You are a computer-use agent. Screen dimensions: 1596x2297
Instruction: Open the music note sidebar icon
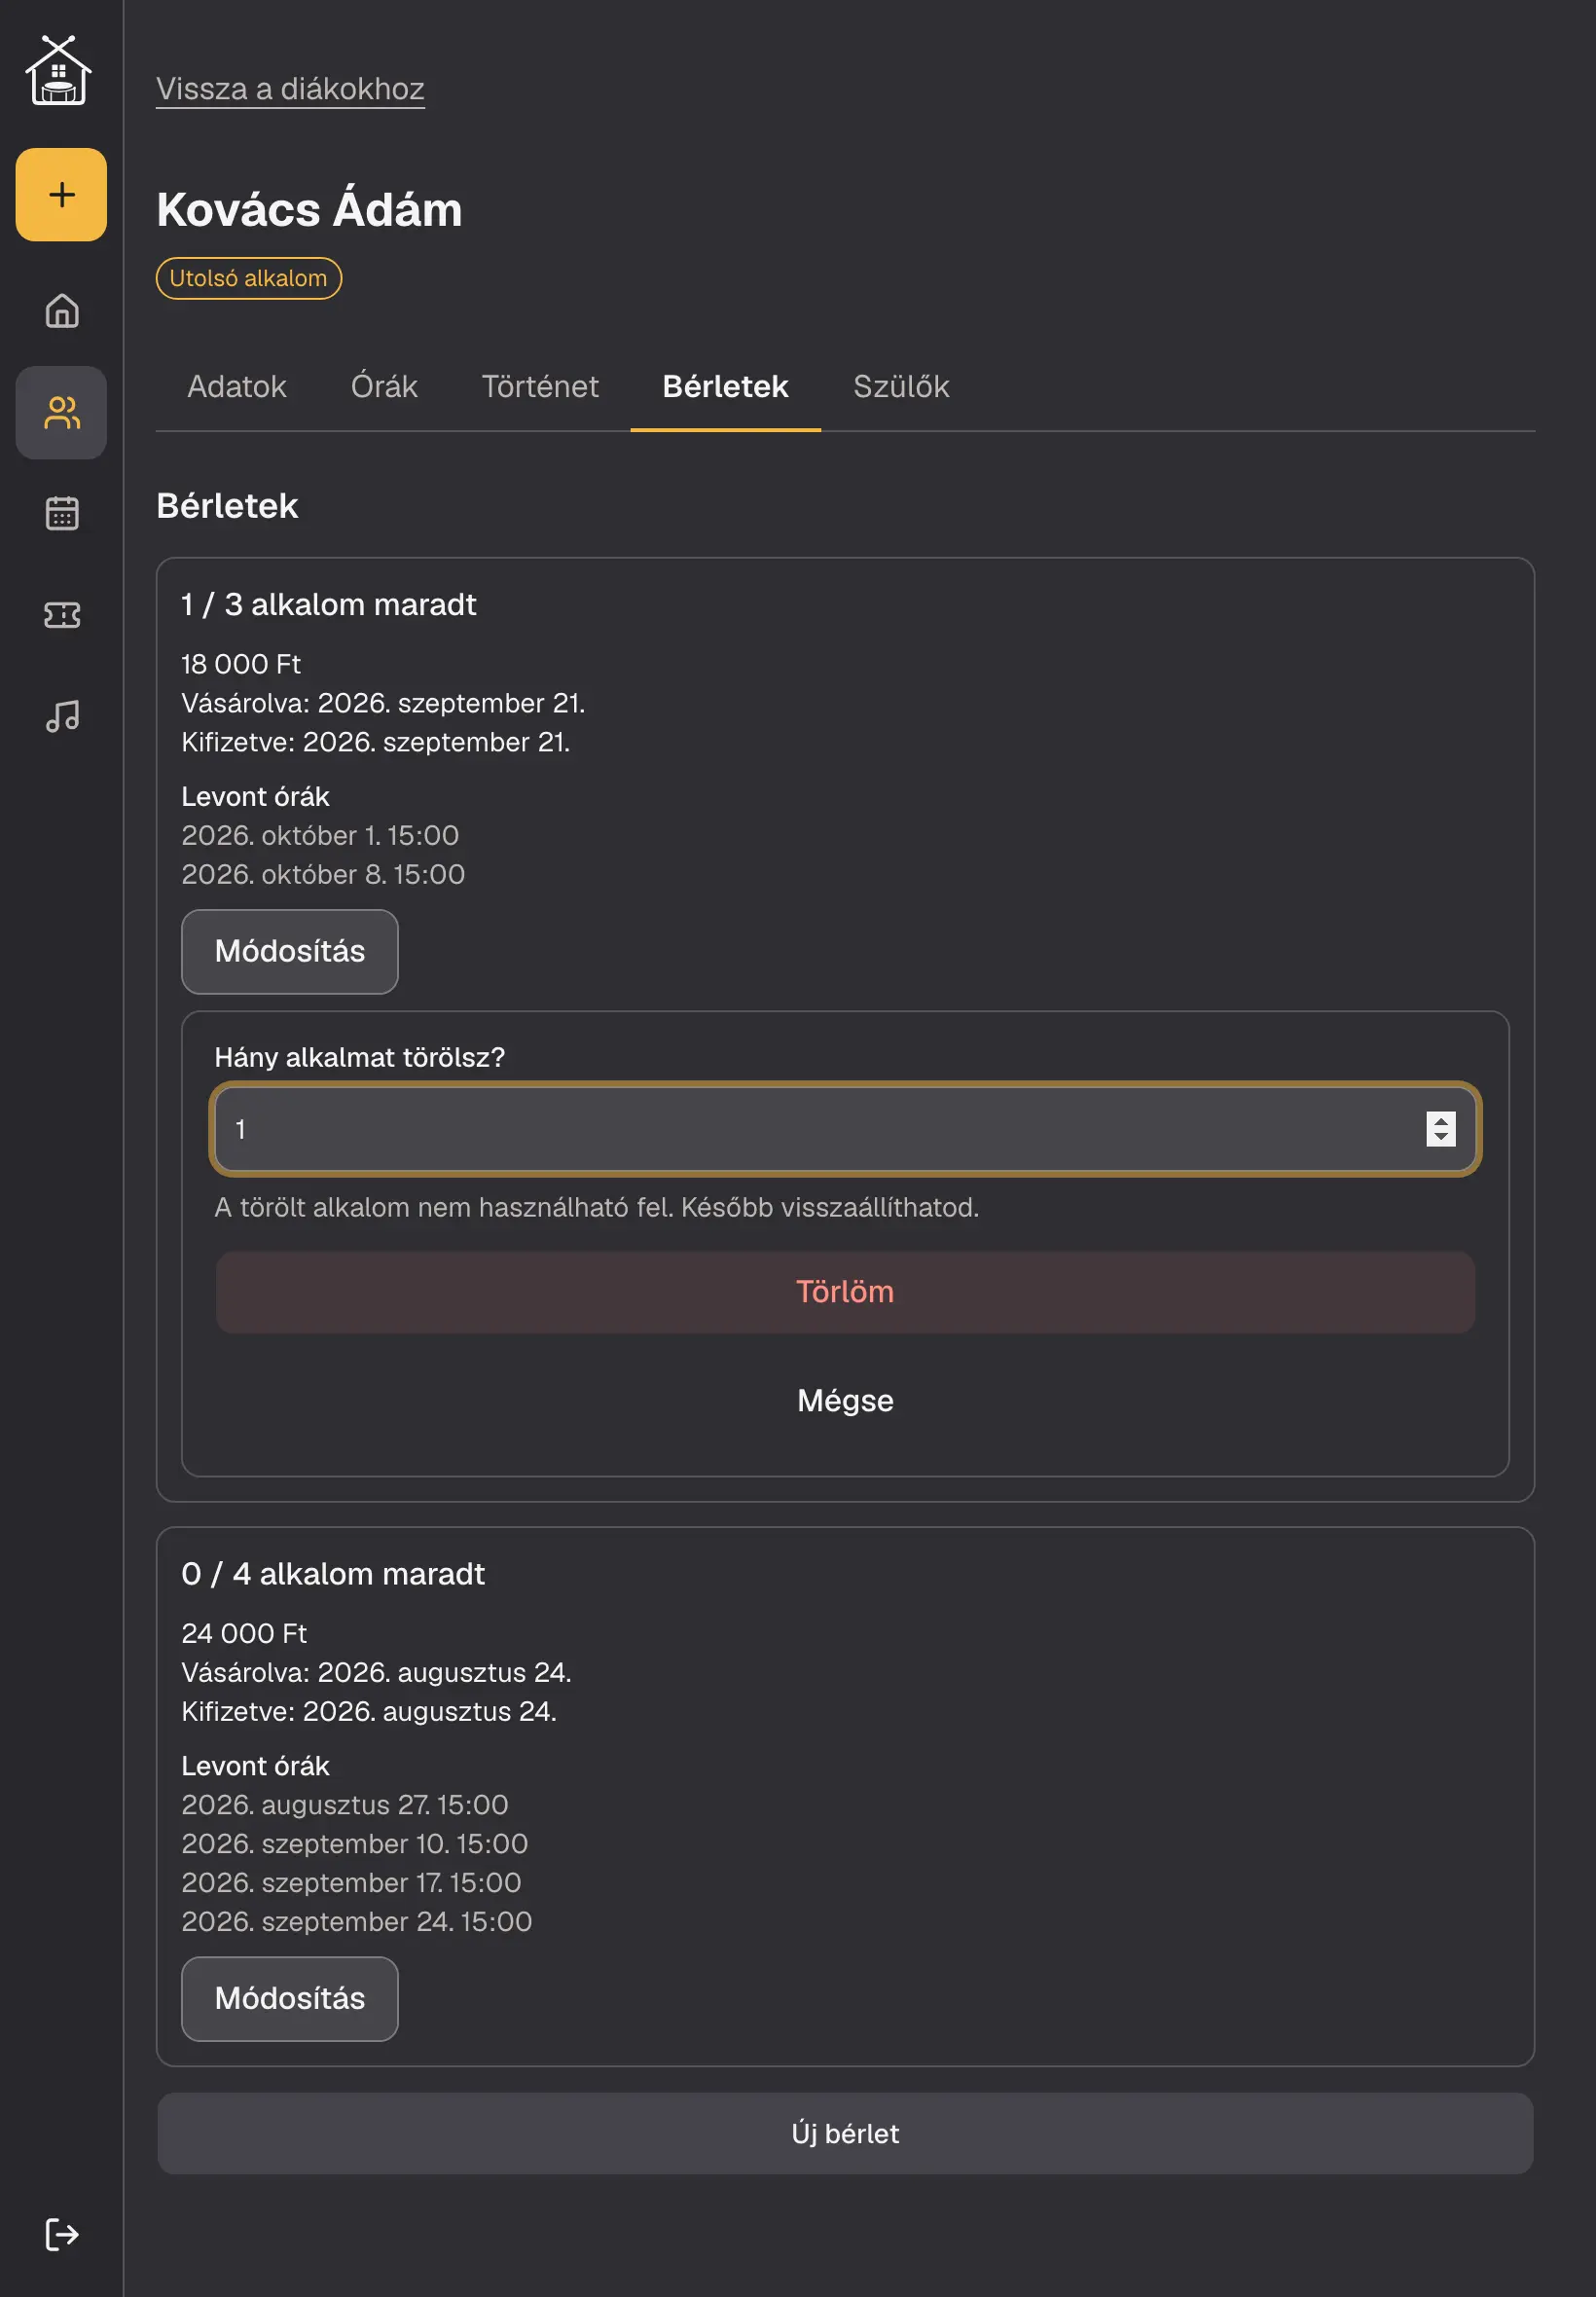pos(61,715)
